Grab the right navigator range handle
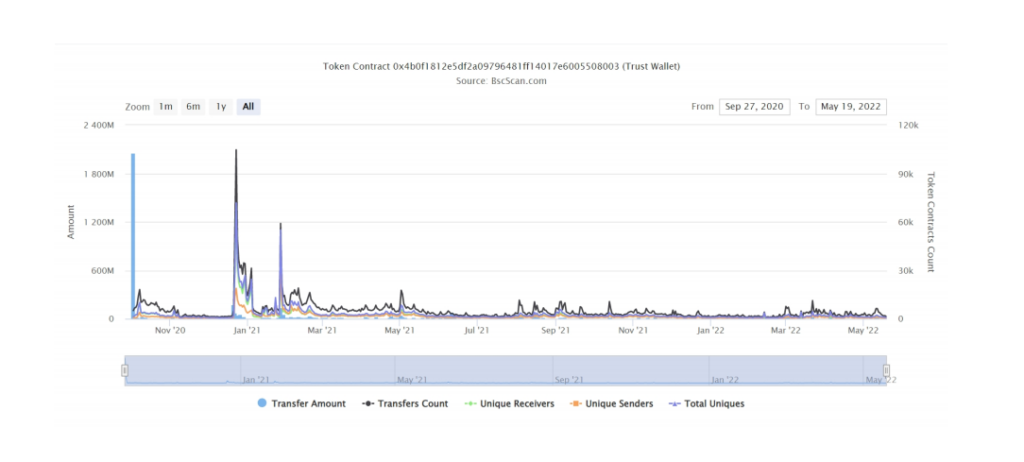This screenshot has height=462, width=1024. (x=886, y=371)
